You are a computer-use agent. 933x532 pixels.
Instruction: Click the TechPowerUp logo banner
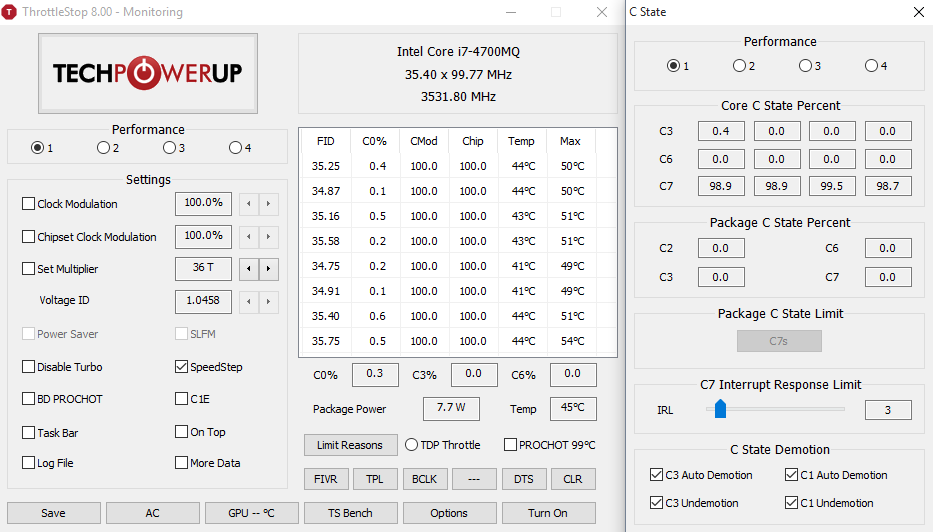[148, 73]
